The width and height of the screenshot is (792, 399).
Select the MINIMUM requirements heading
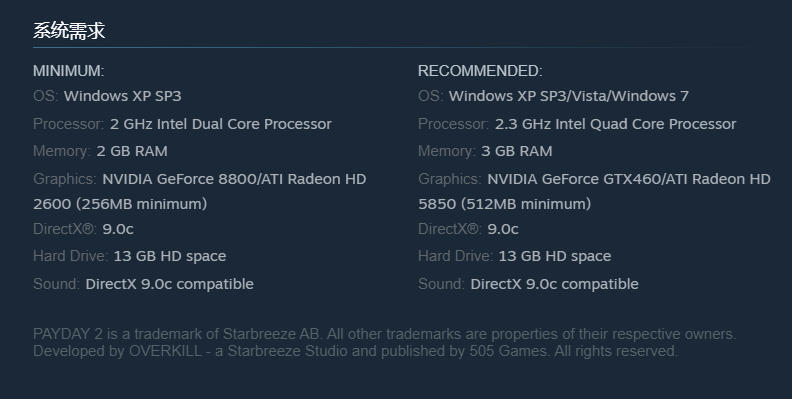click(69, 71)
